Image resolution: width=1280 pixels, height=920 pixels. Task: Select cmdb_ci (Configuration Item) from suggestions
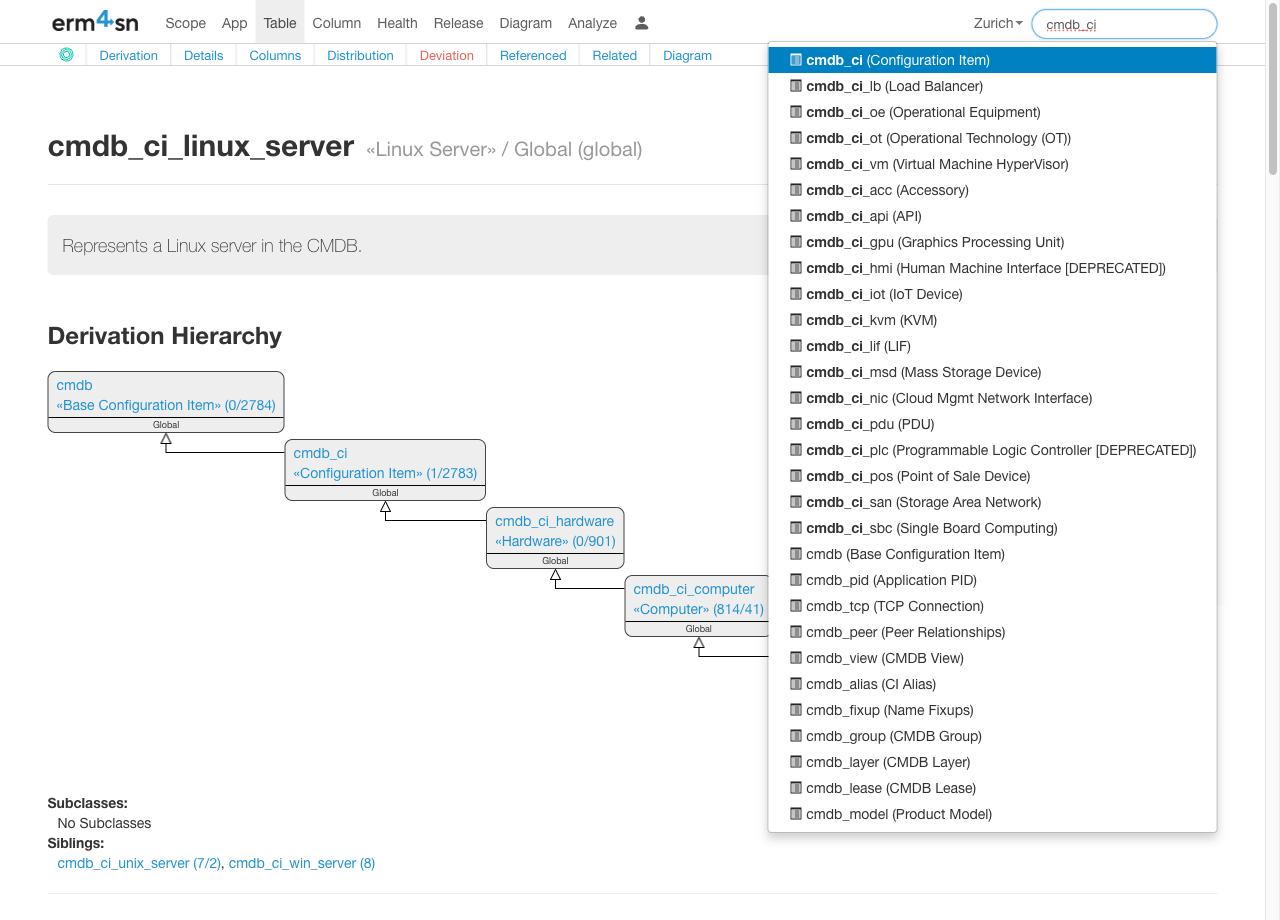pyautogui.click(x=897, y=60)
